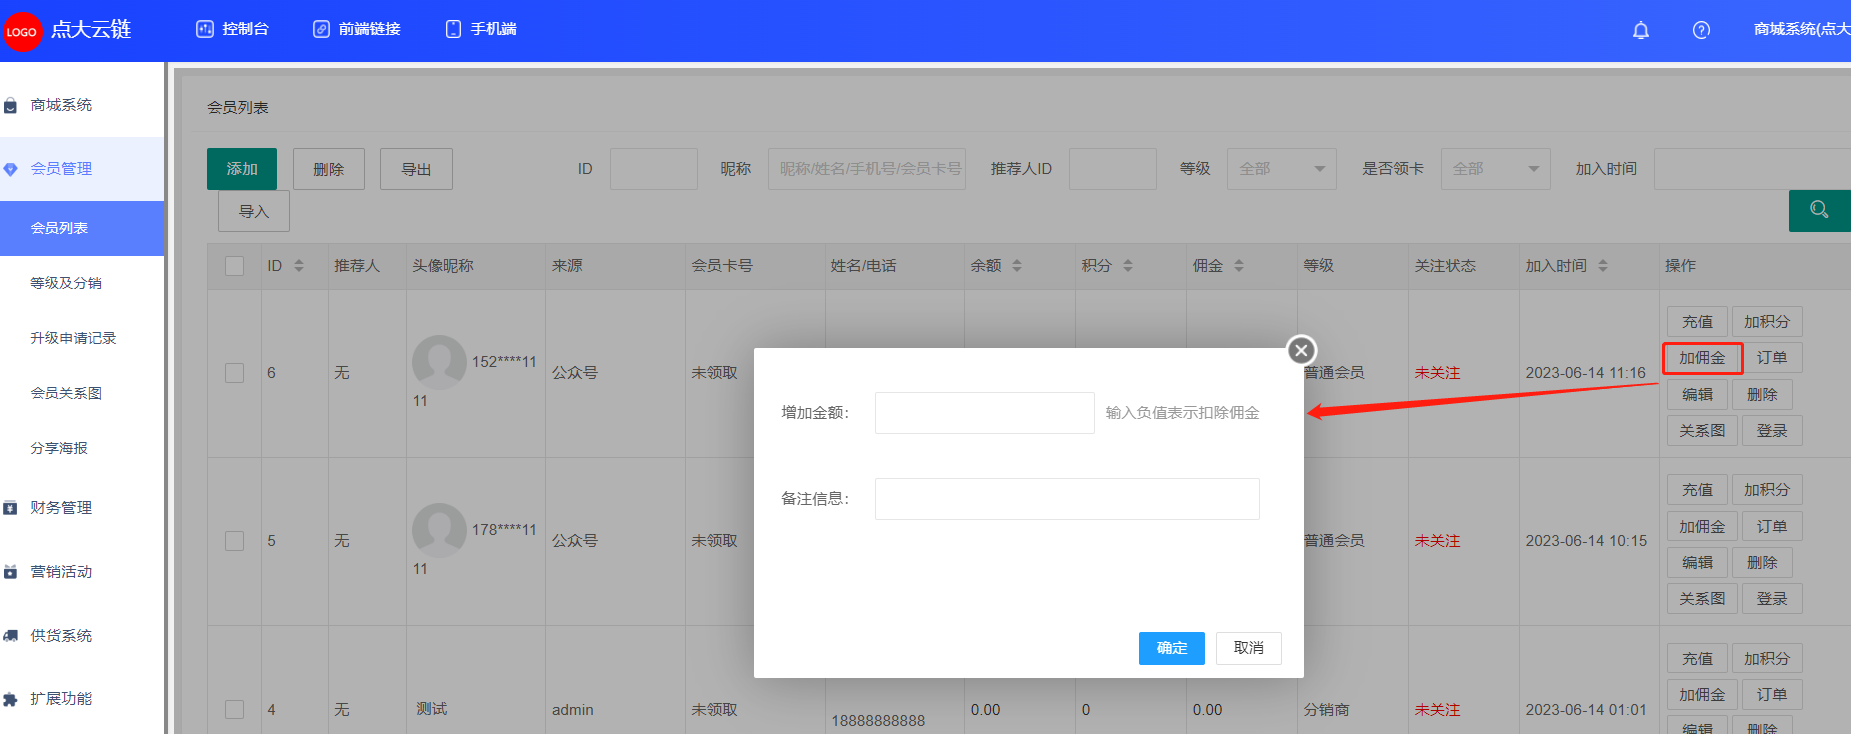Click 加佣金 for member ID 6
This screenshot has height=734, width=1851.
point(1702,358)
